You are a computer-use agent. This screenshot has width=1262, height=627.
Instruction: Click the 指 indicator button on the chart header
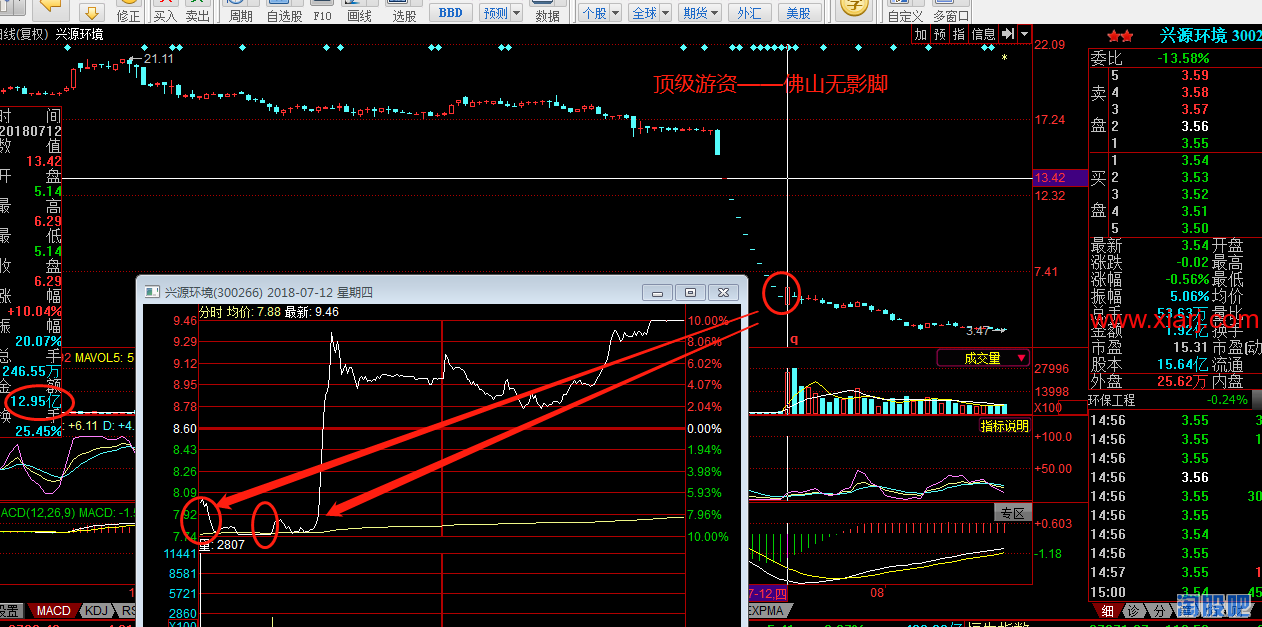[958, 34]
